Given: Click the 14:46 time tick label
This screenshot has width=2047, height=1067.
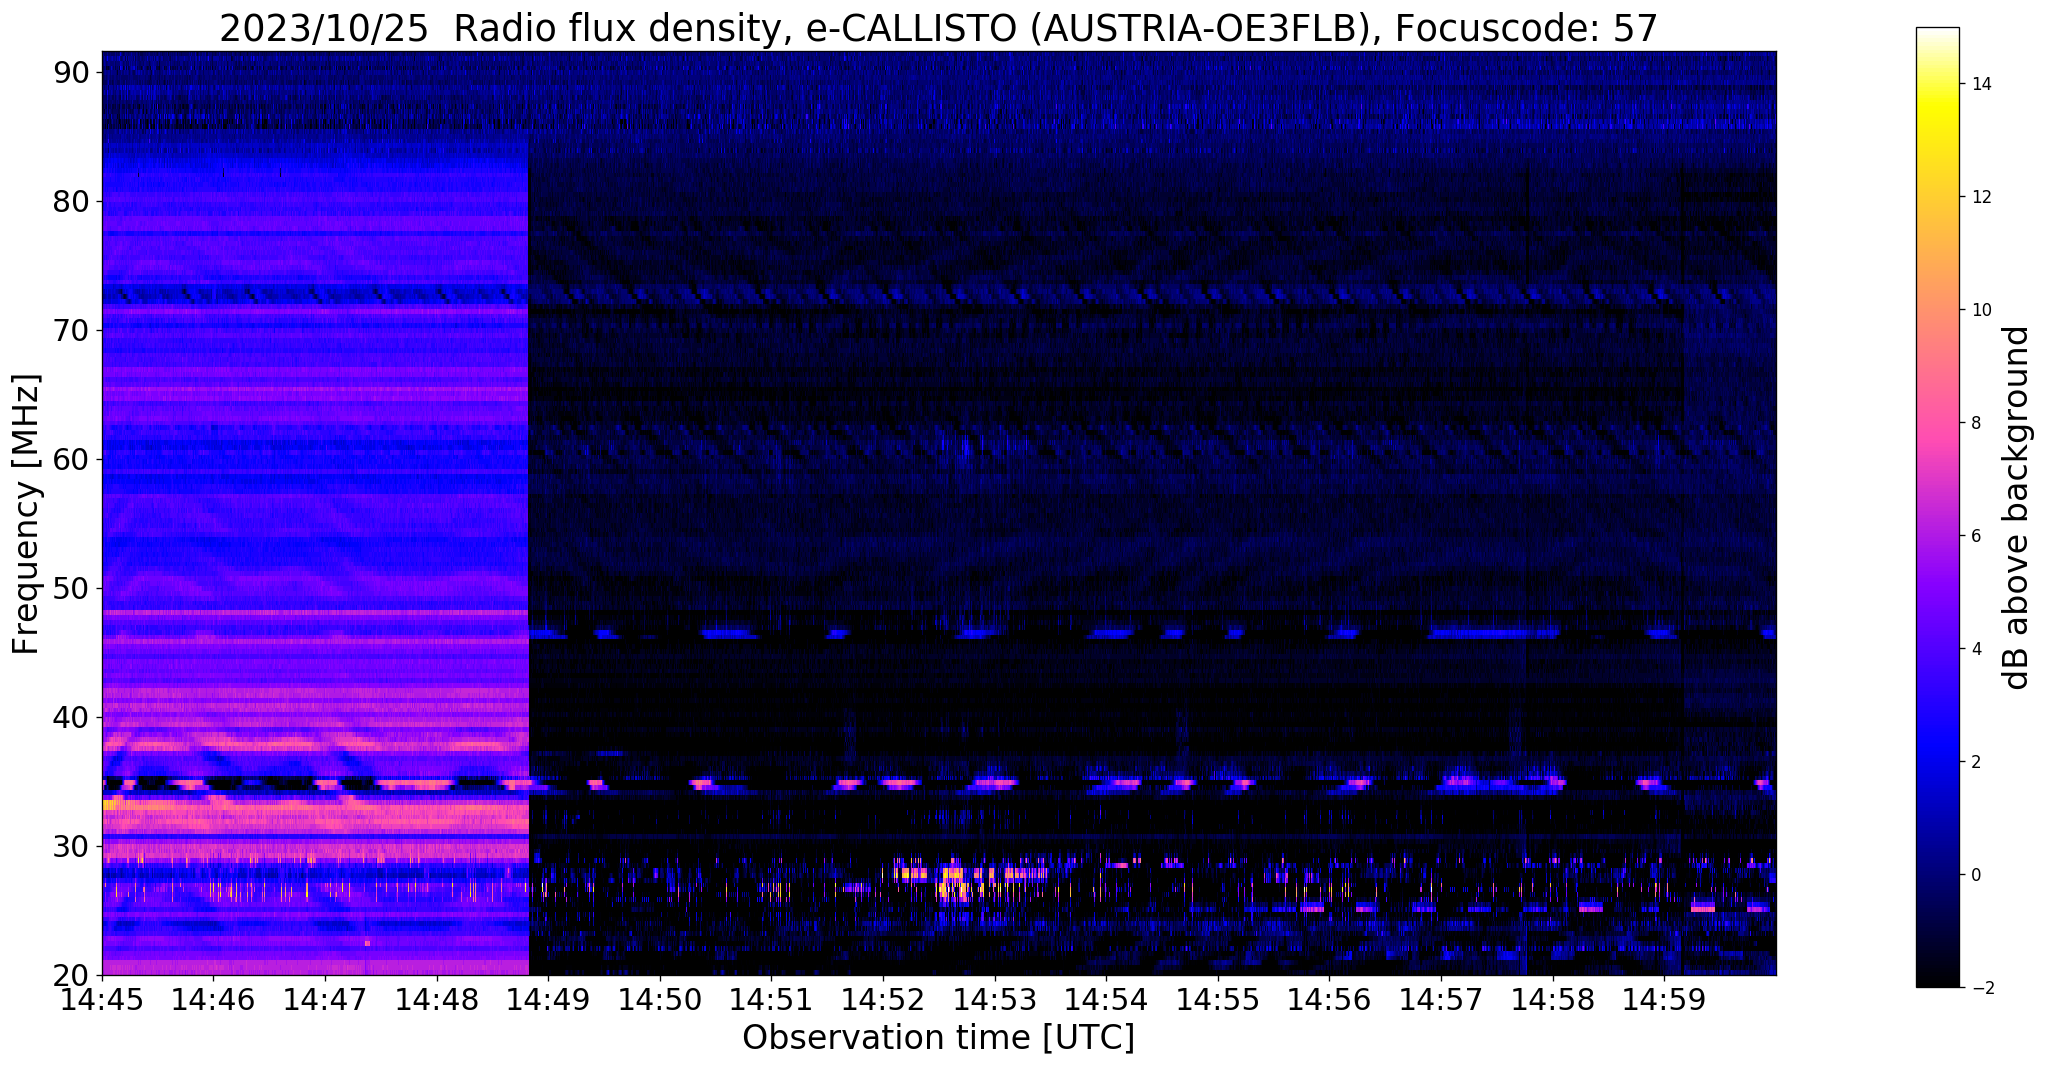Looking at the screenshot, I should tap(213, 999).
